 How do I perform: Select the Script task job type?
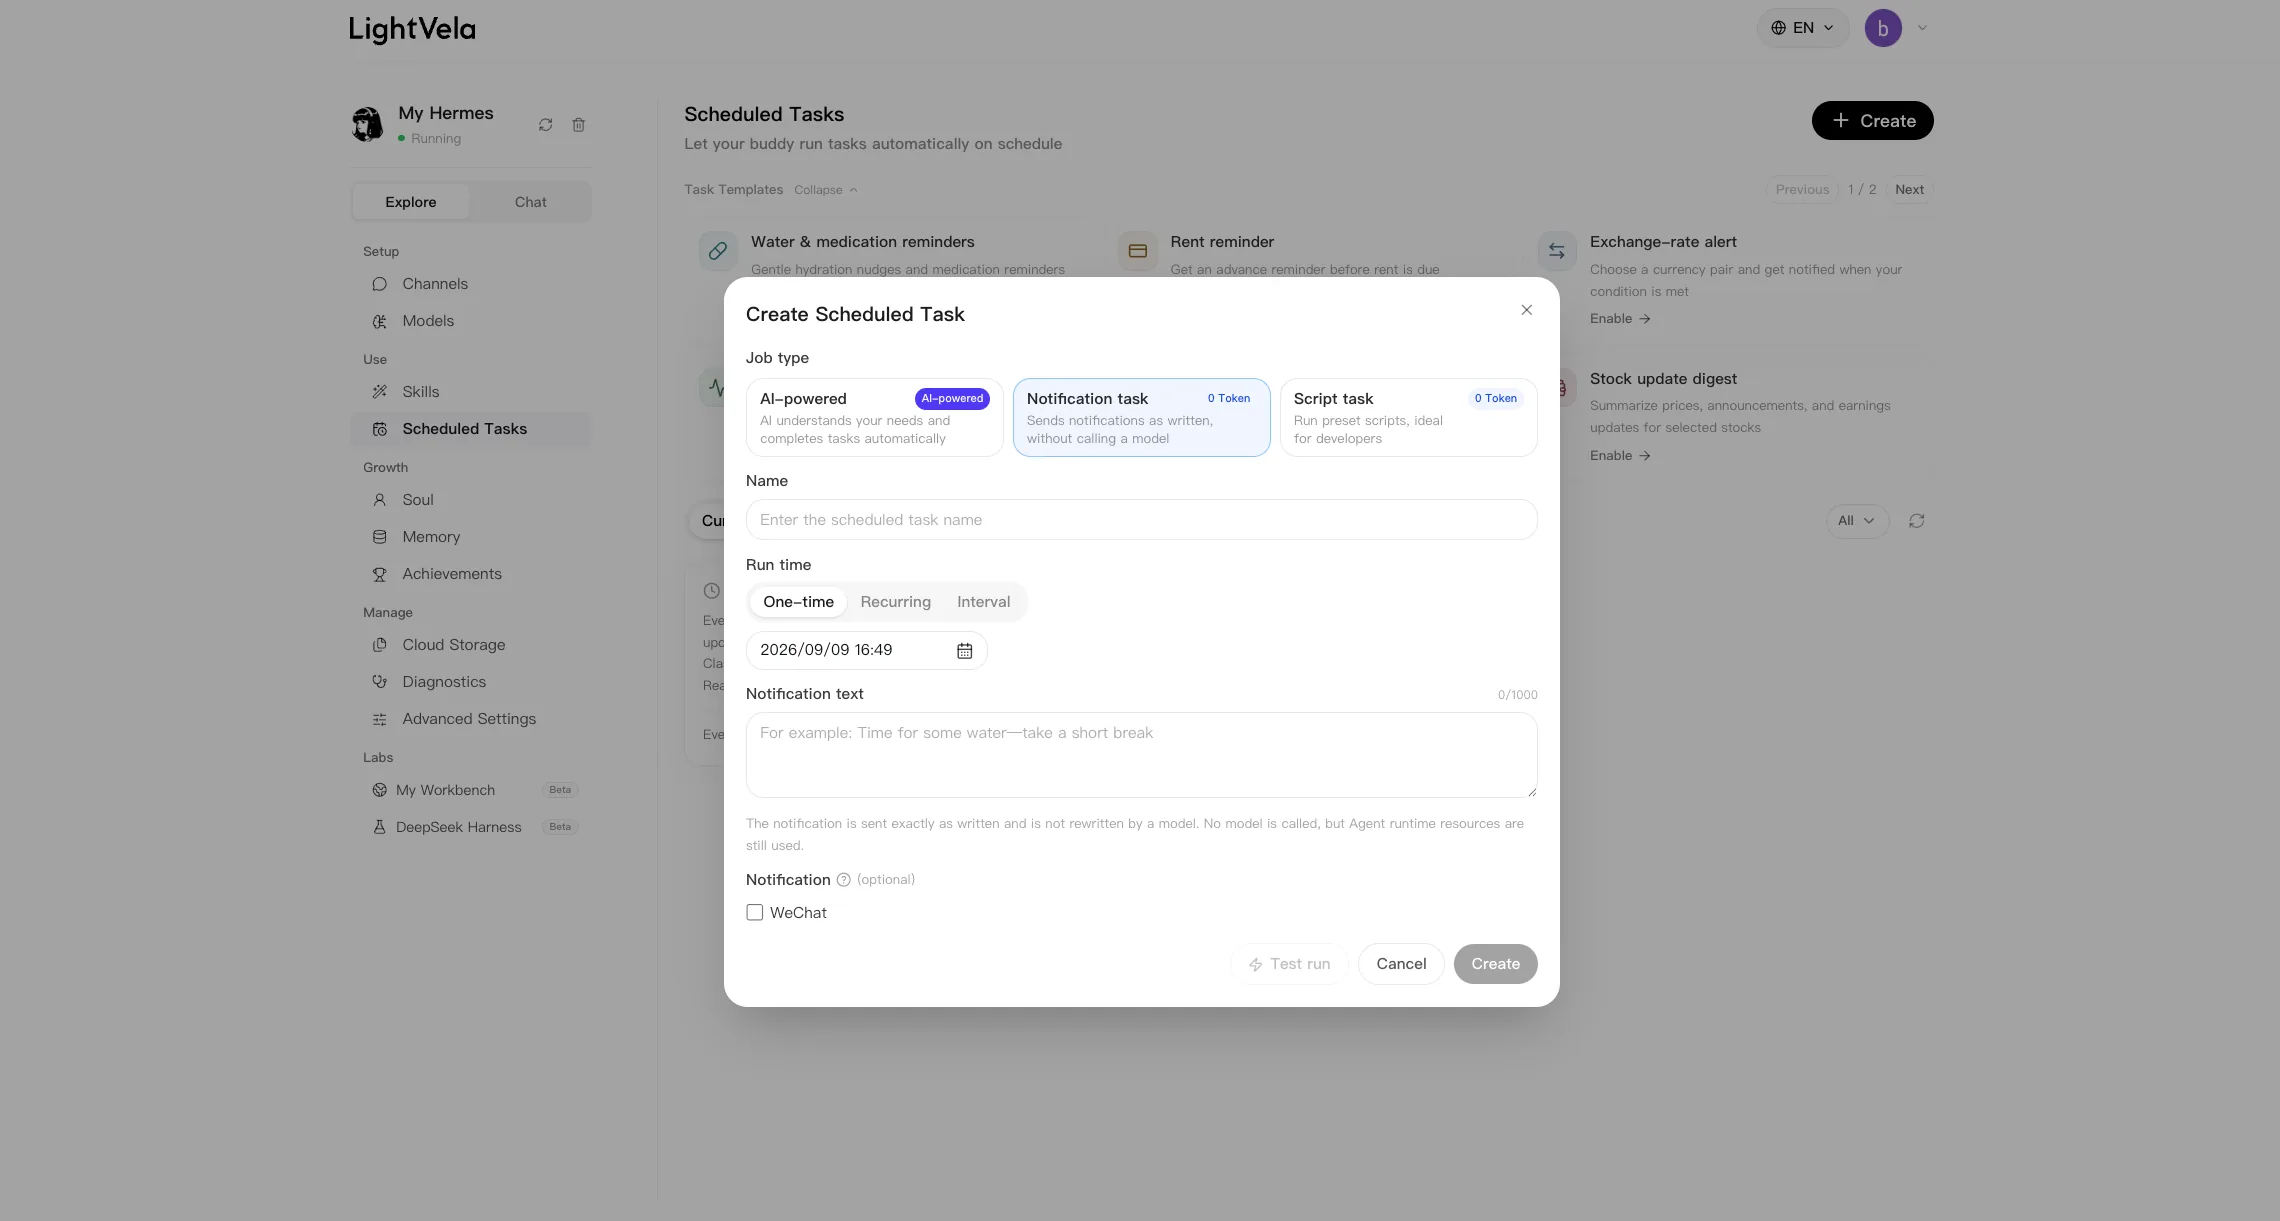1408,418
